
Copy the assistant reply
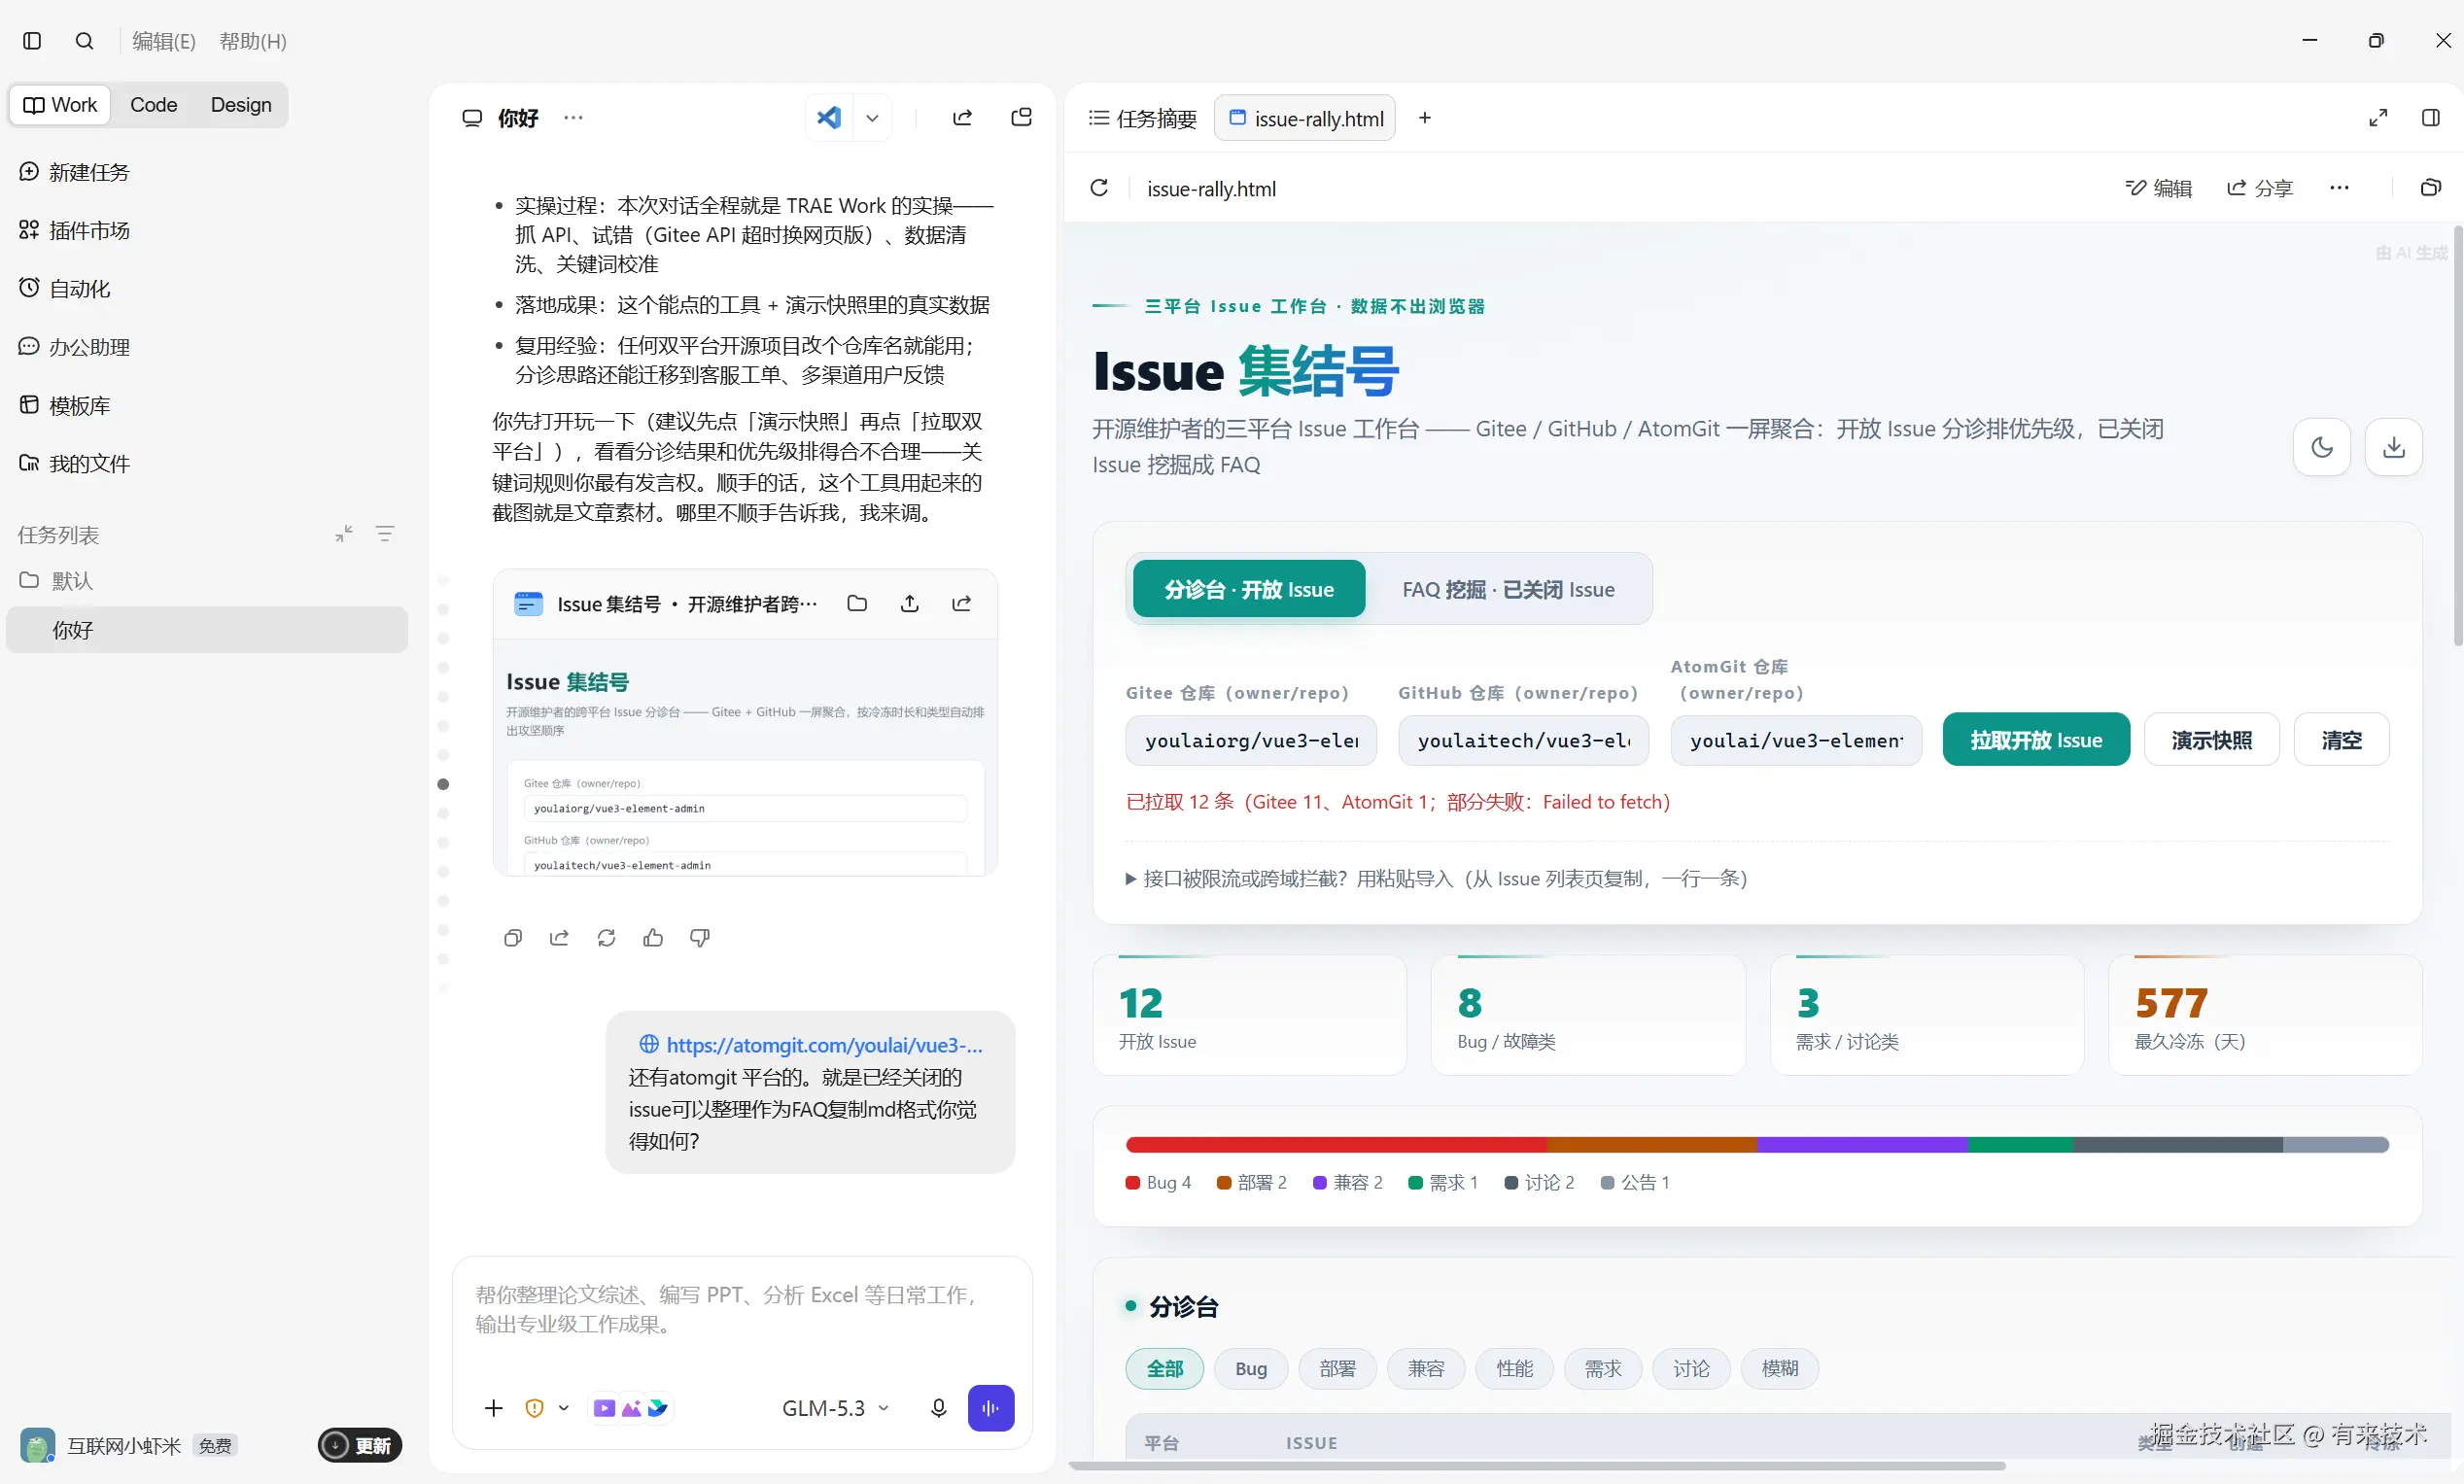(x=513, y=938)
